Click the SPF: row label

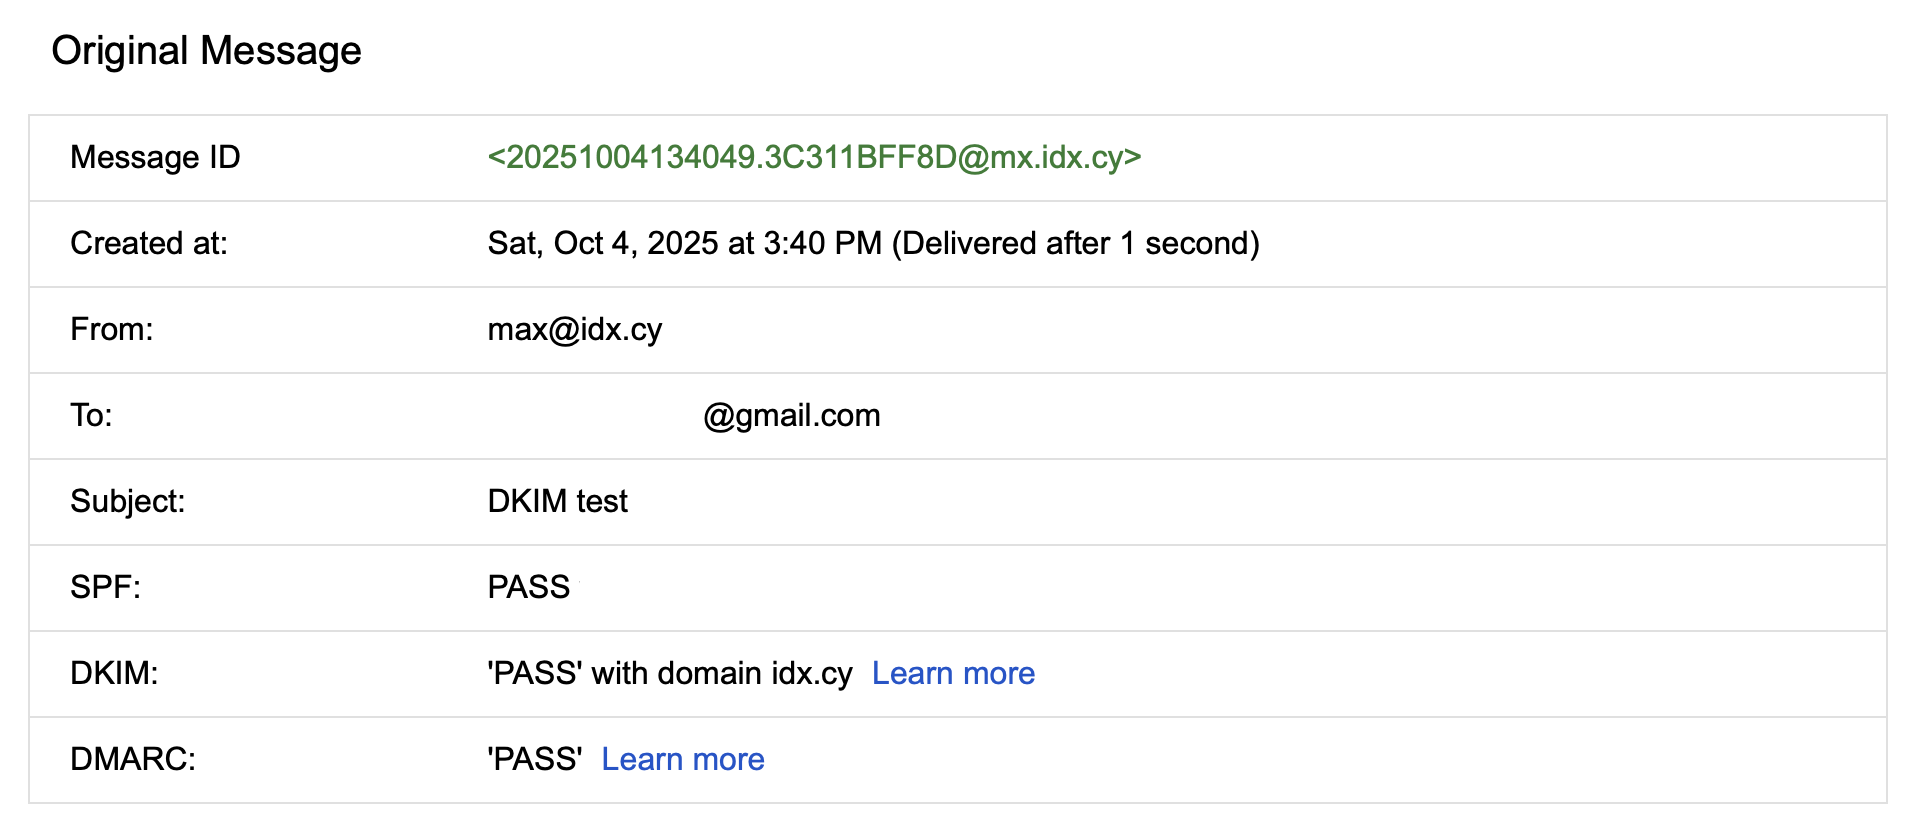click(x=106, y=587)
